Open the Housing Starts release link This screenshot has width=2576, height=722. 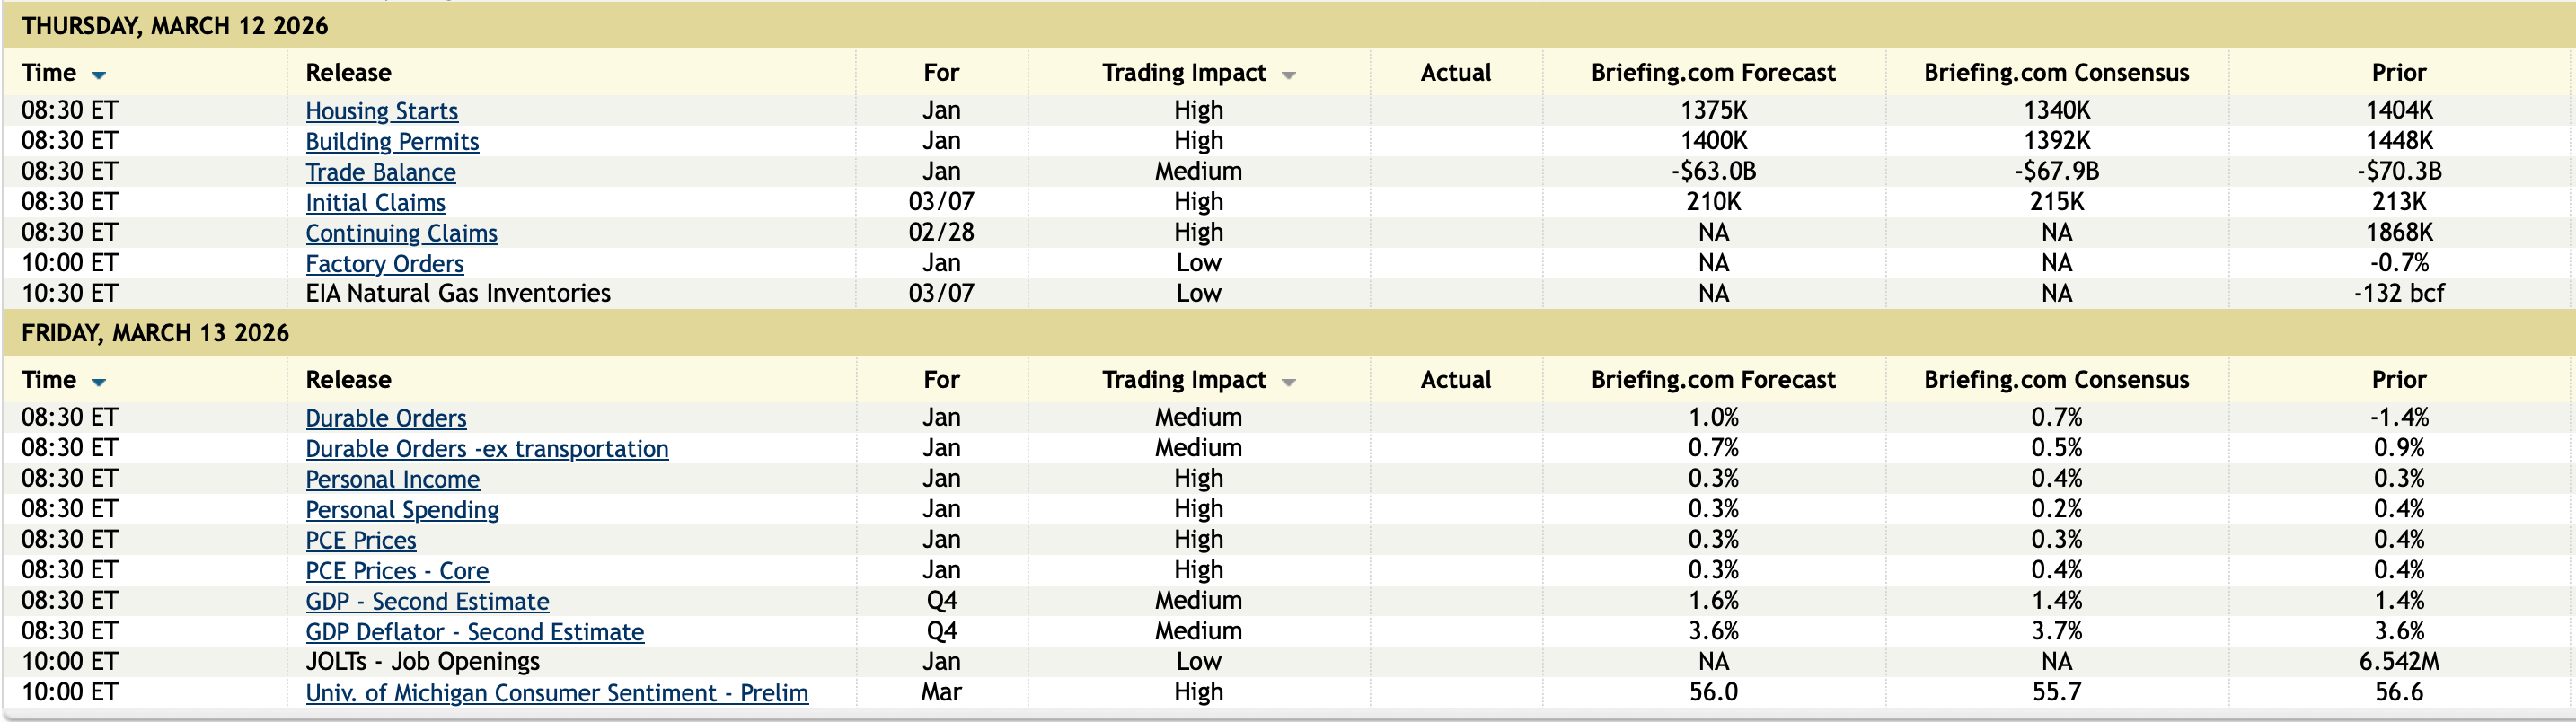[381, 111]
